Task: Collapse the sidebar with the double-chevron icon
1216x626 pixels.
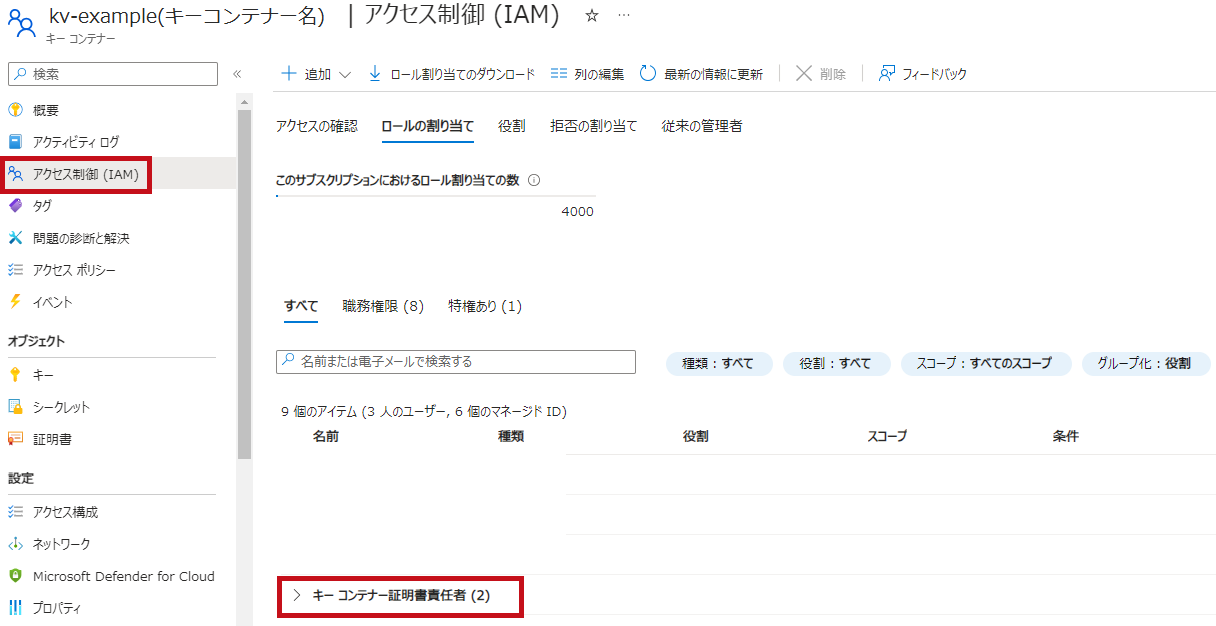Action: (x=237, y=74)
